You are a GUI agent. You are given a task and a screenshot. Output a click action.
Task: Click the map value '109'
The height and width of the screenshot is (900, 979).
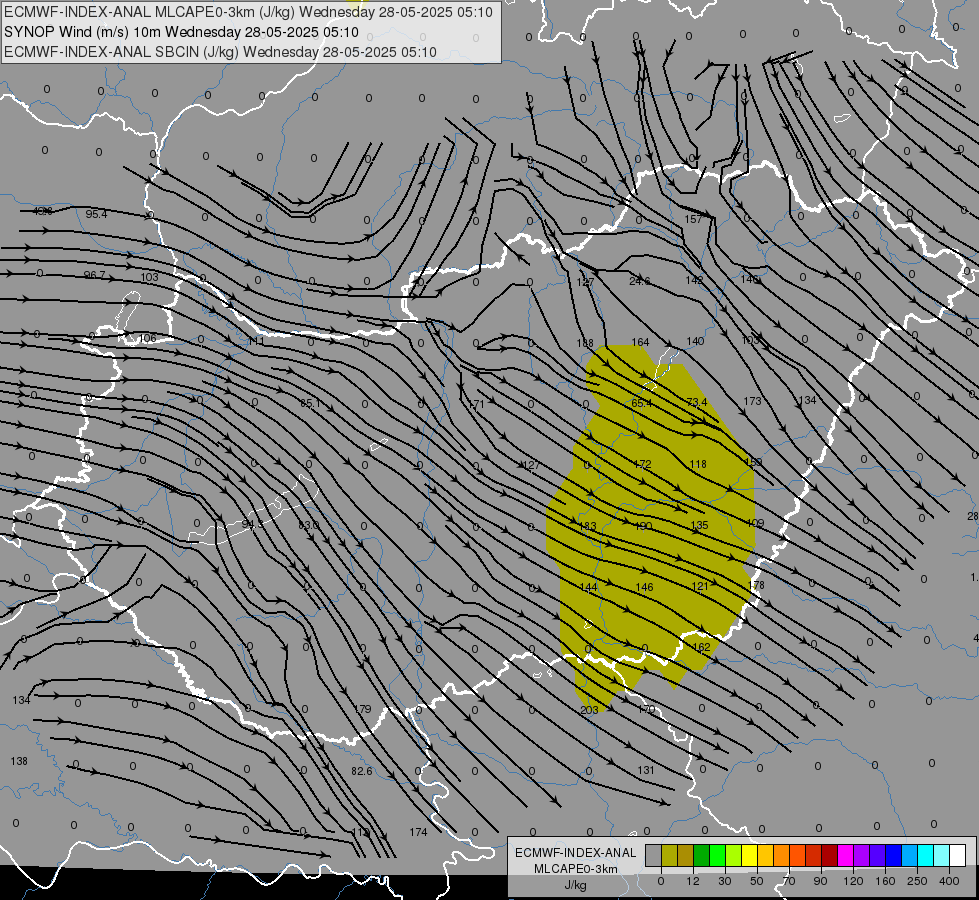click(755, 523)
